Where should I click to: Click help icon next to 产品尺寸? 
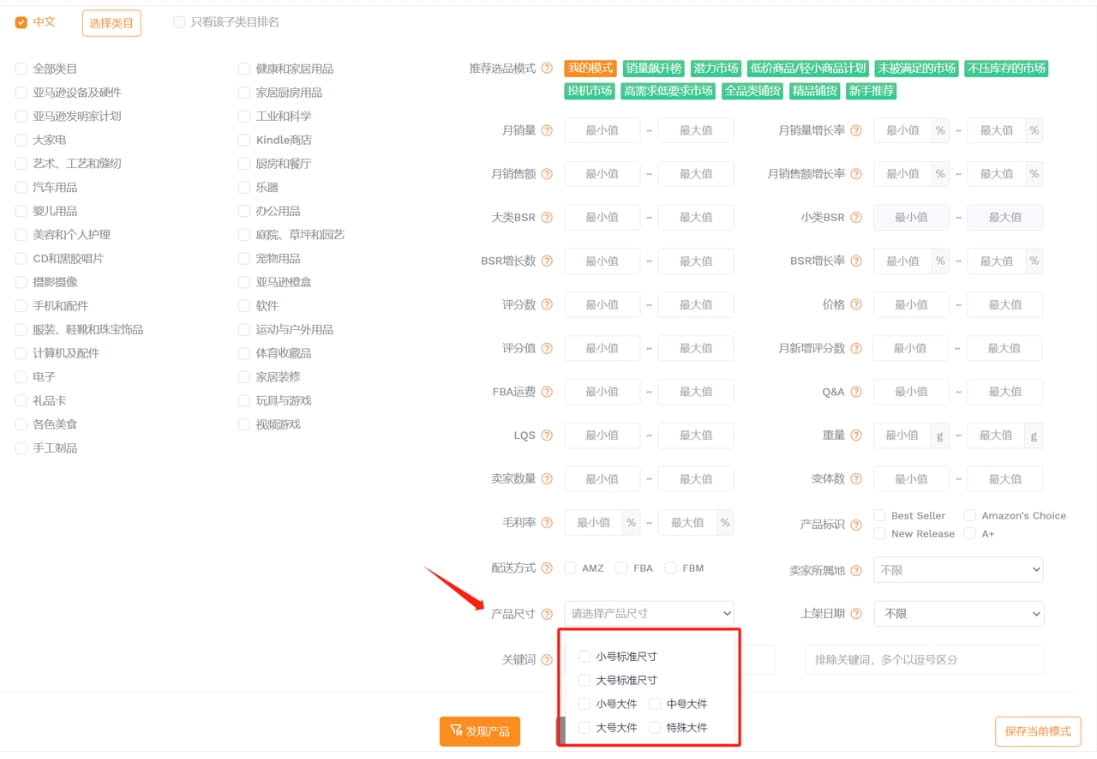pos(547,614)
